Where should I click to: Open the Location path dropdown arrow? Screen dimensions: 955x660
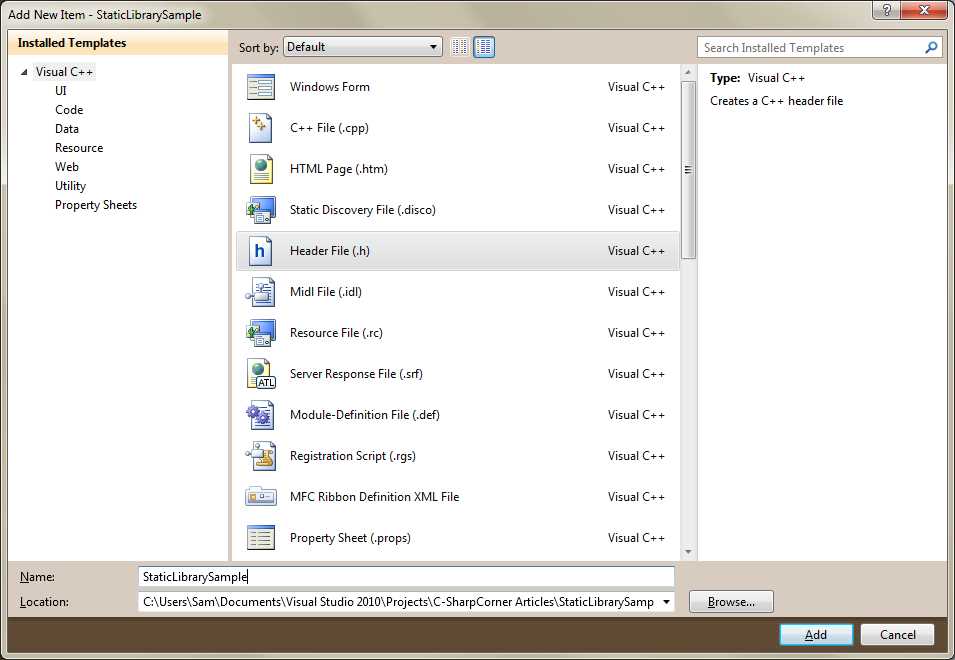pos(664,601)
